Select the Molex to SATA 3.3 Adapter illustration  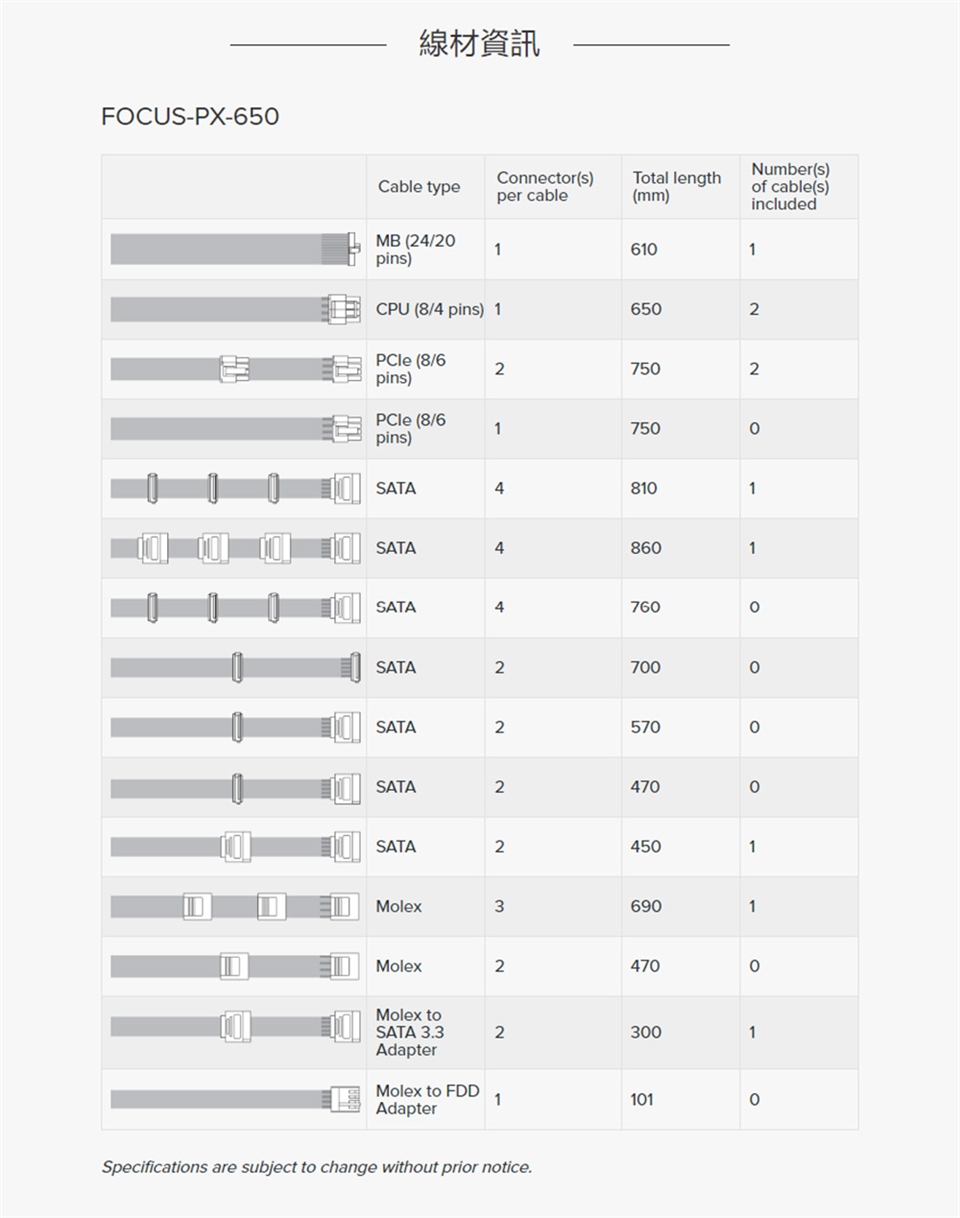click(x=234, y=1026)
